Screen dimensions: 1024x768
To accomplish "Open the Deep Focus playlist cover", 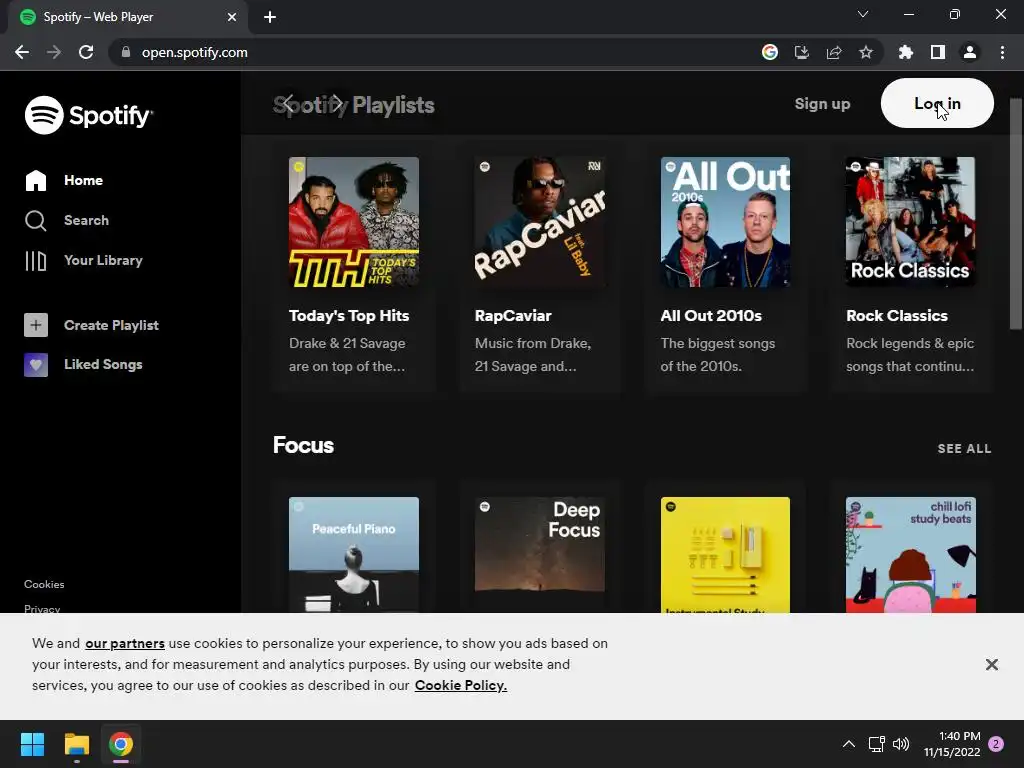I will click(x=539, y=555).
